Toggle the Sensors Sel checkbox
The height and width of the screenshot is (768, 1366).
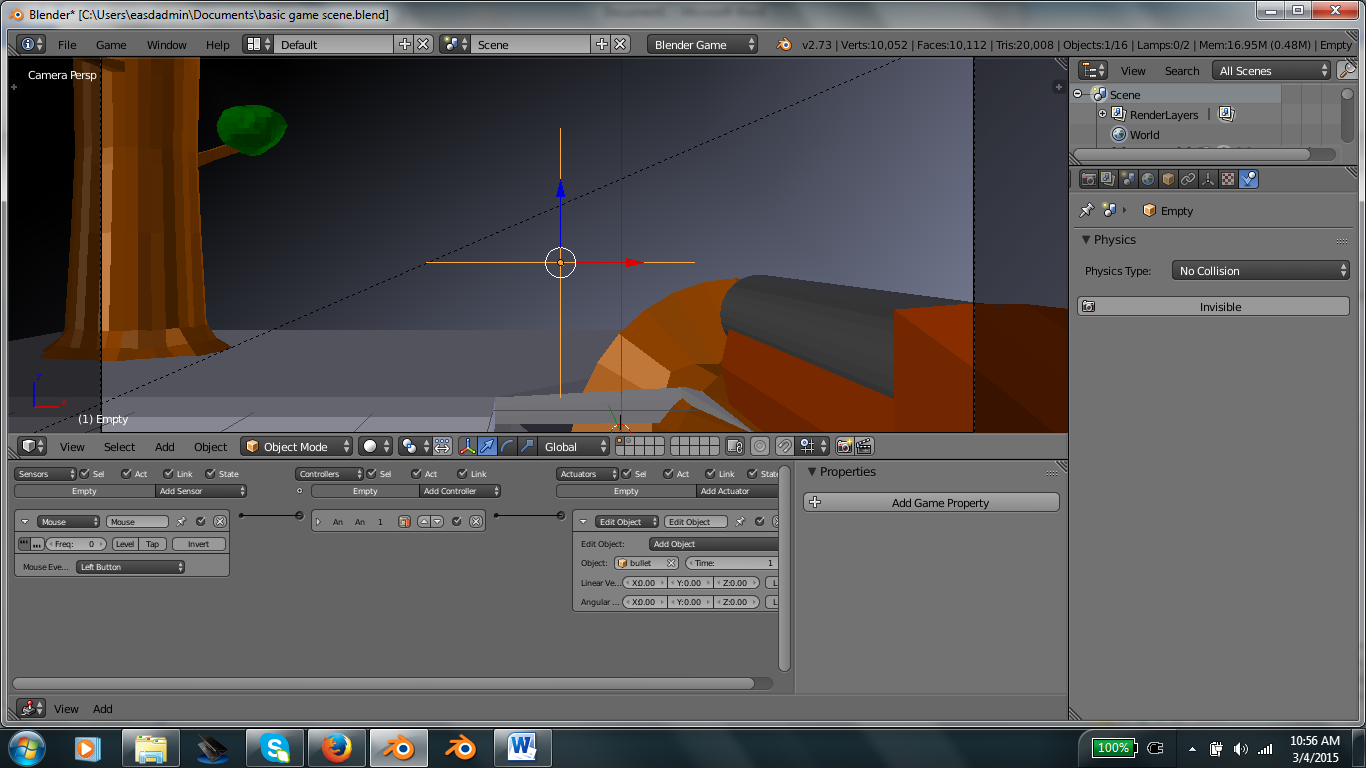click(x=85, y=474)
